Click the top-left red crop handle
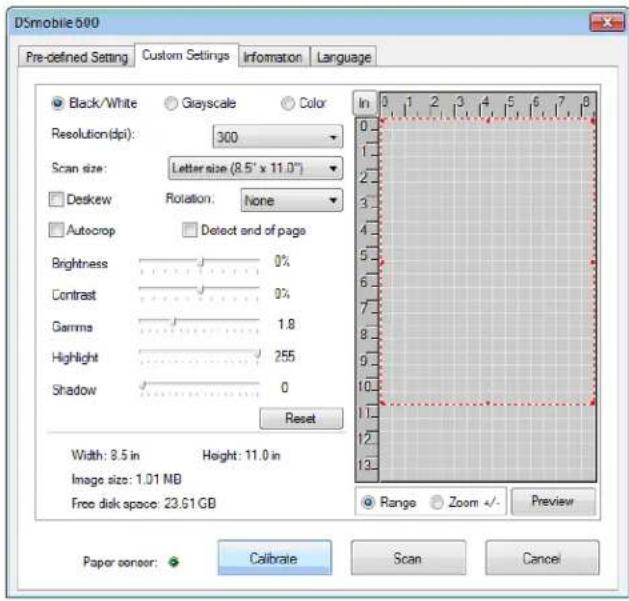Viewport: 629px width, 601px height. 382,120
